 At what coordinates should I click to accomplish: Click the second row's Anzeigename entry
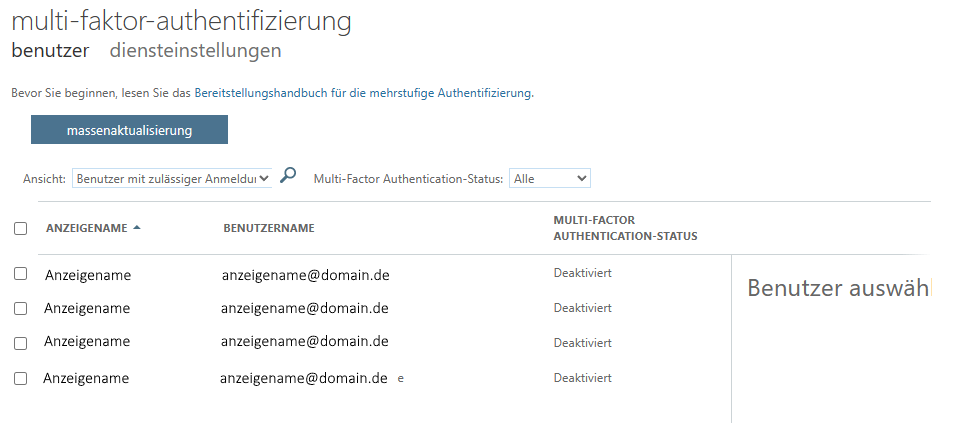(87, 308)
